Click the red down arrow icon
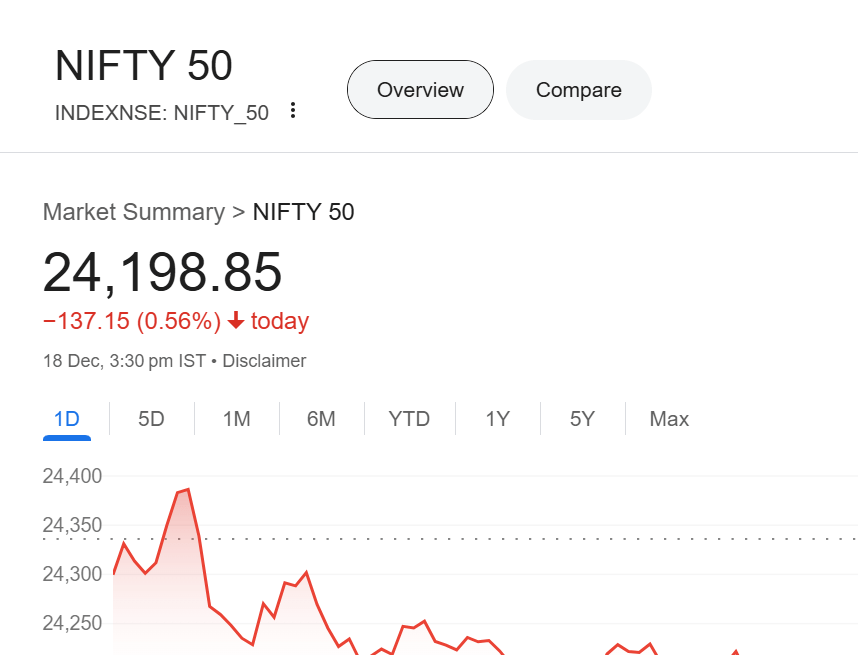Image resolution: width=858 pixels, height=655 pixels. click(x=236, y=321)
